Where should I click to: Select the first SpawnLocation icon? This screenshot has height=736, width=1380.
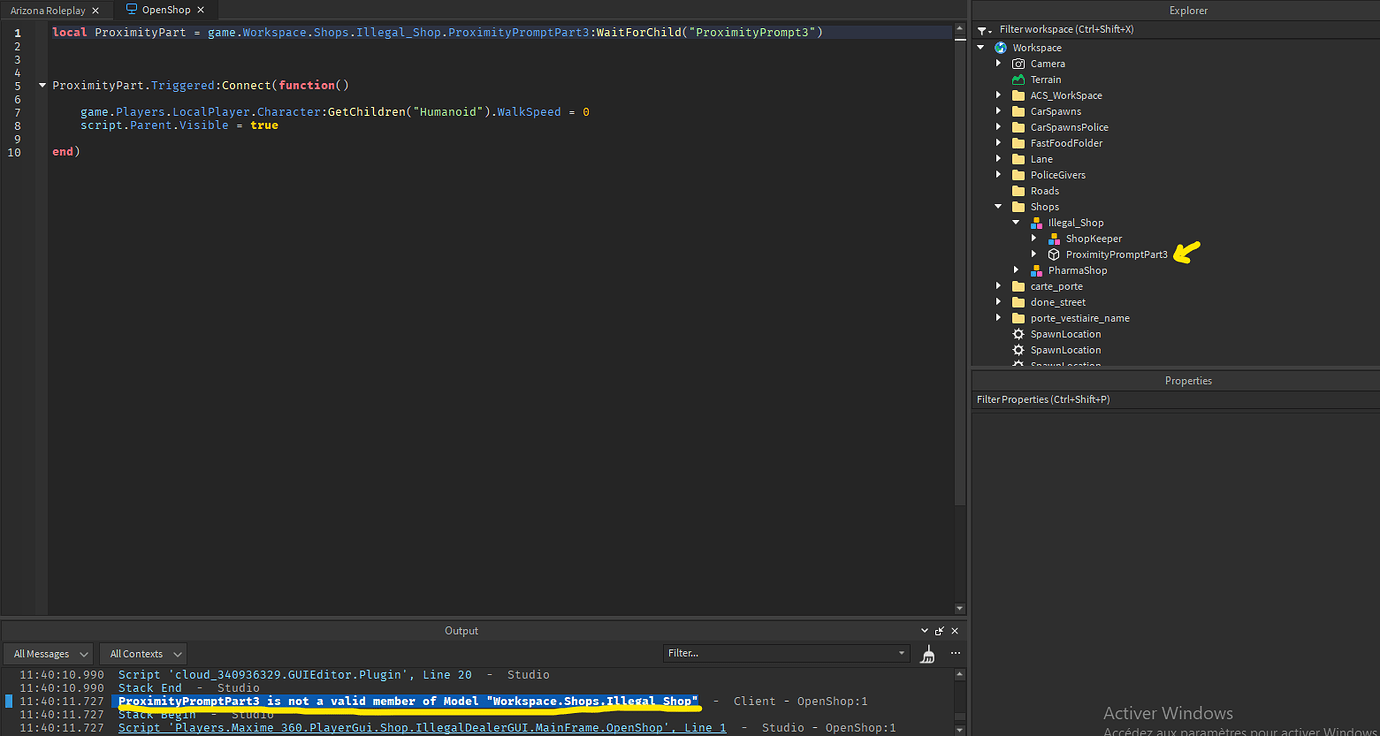[x=1017, y=333]
